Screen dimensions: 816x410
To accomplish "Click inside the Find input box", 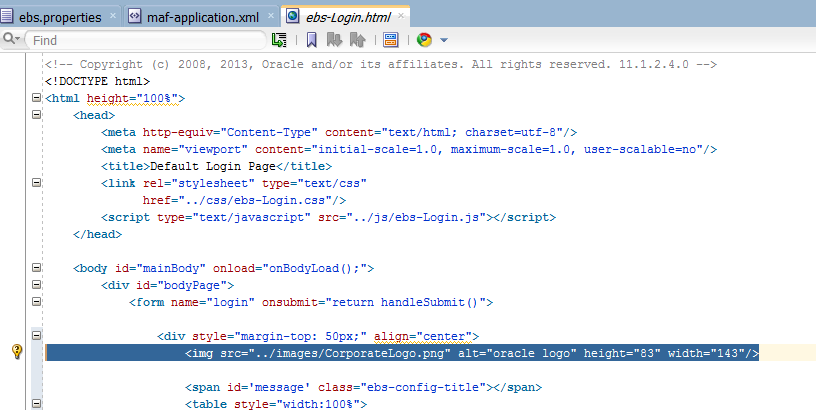I will coord(146,40).
